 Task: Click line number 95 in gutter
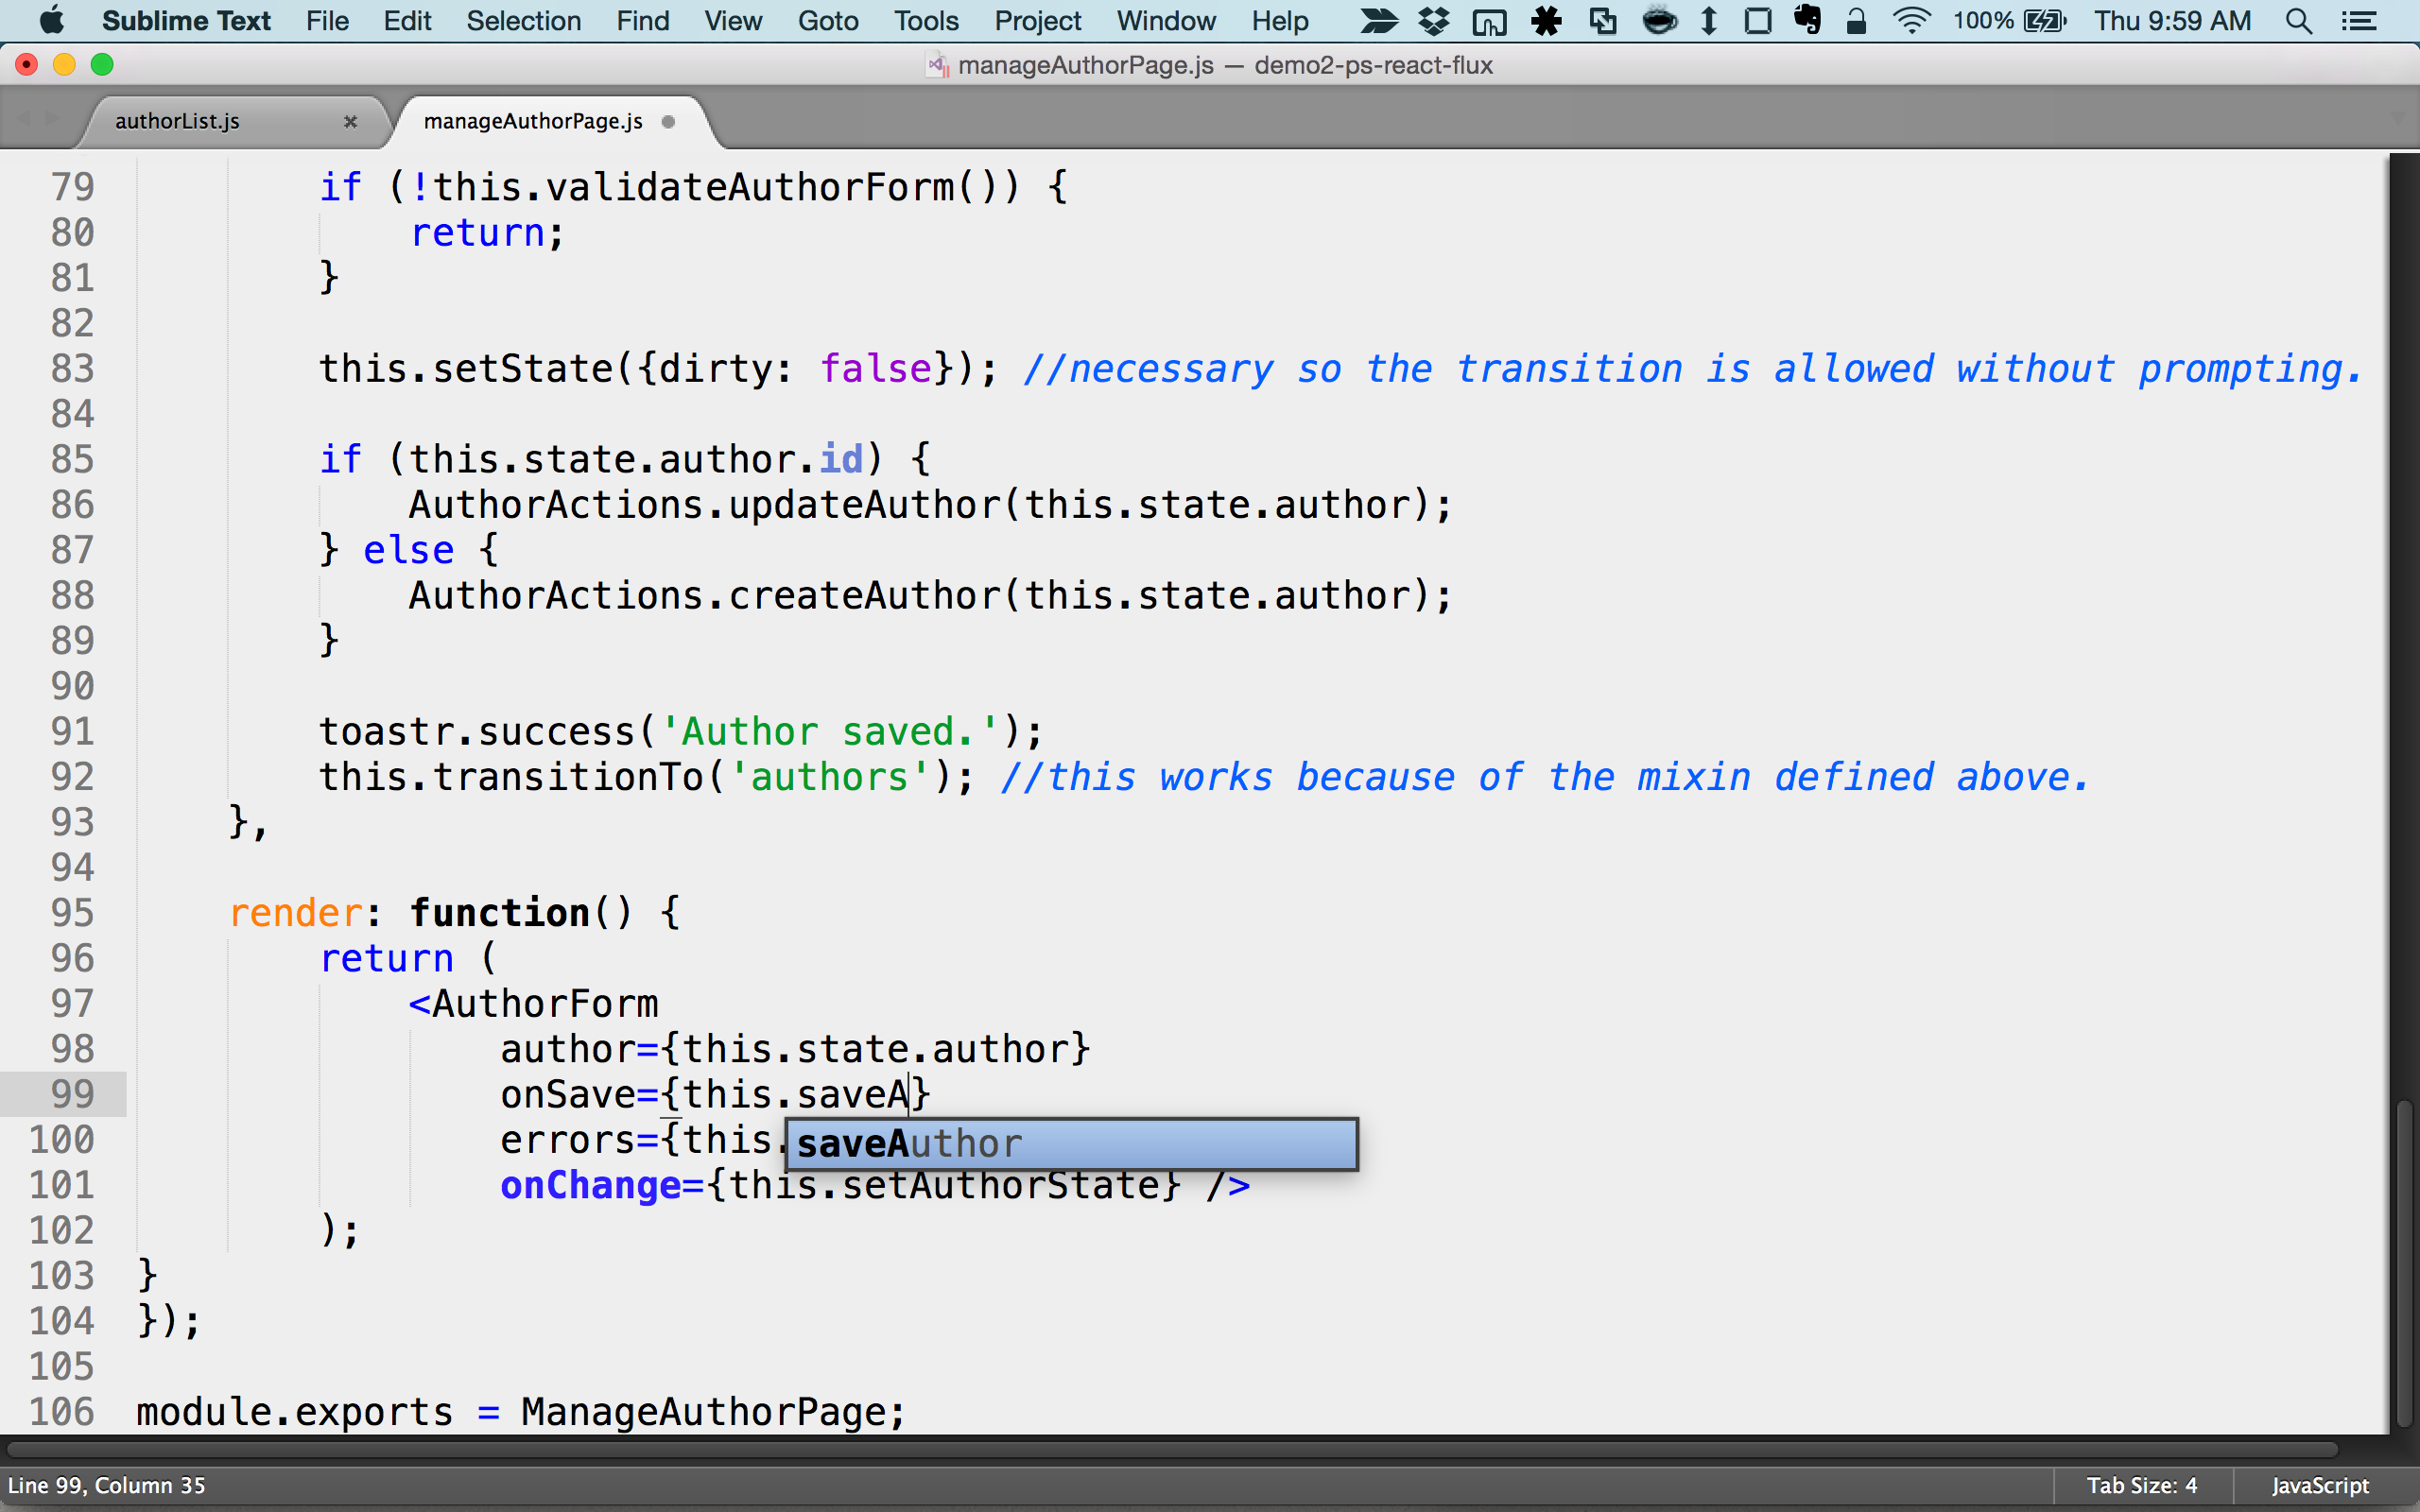point(72,912)
